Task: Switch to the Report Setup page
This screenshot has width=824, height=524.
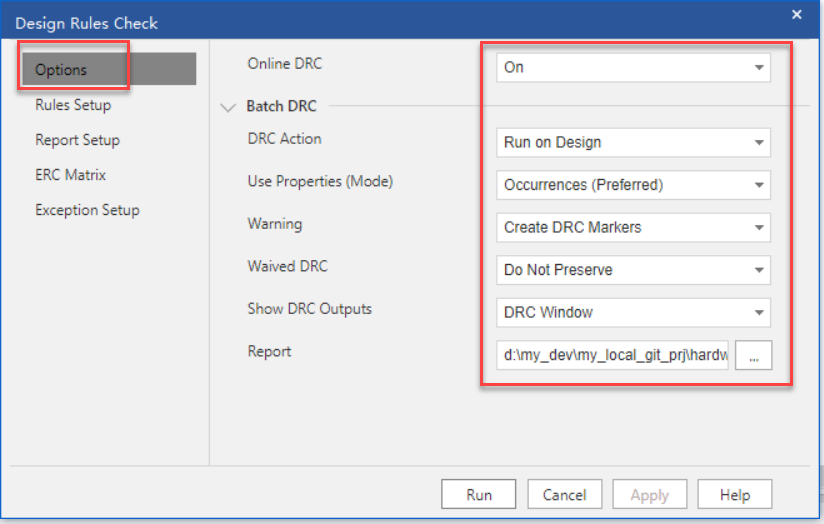Action: point(77,140)
